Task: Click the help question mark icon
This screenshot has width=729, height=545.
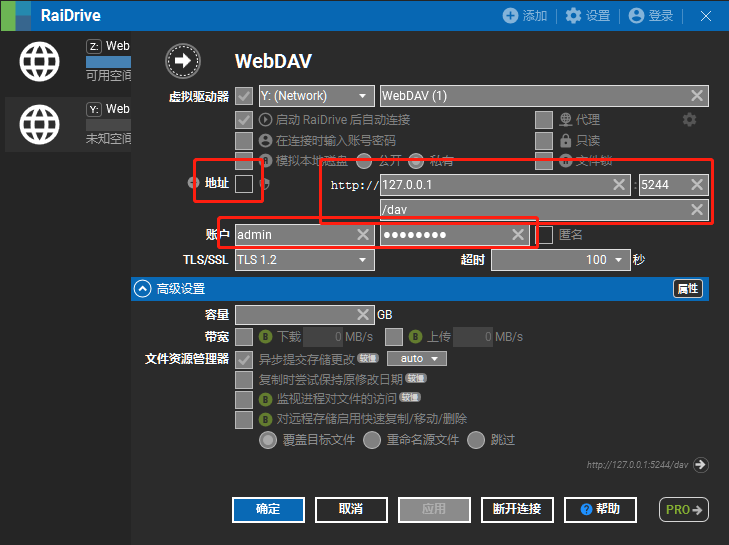Action: [x=586, y=509]
